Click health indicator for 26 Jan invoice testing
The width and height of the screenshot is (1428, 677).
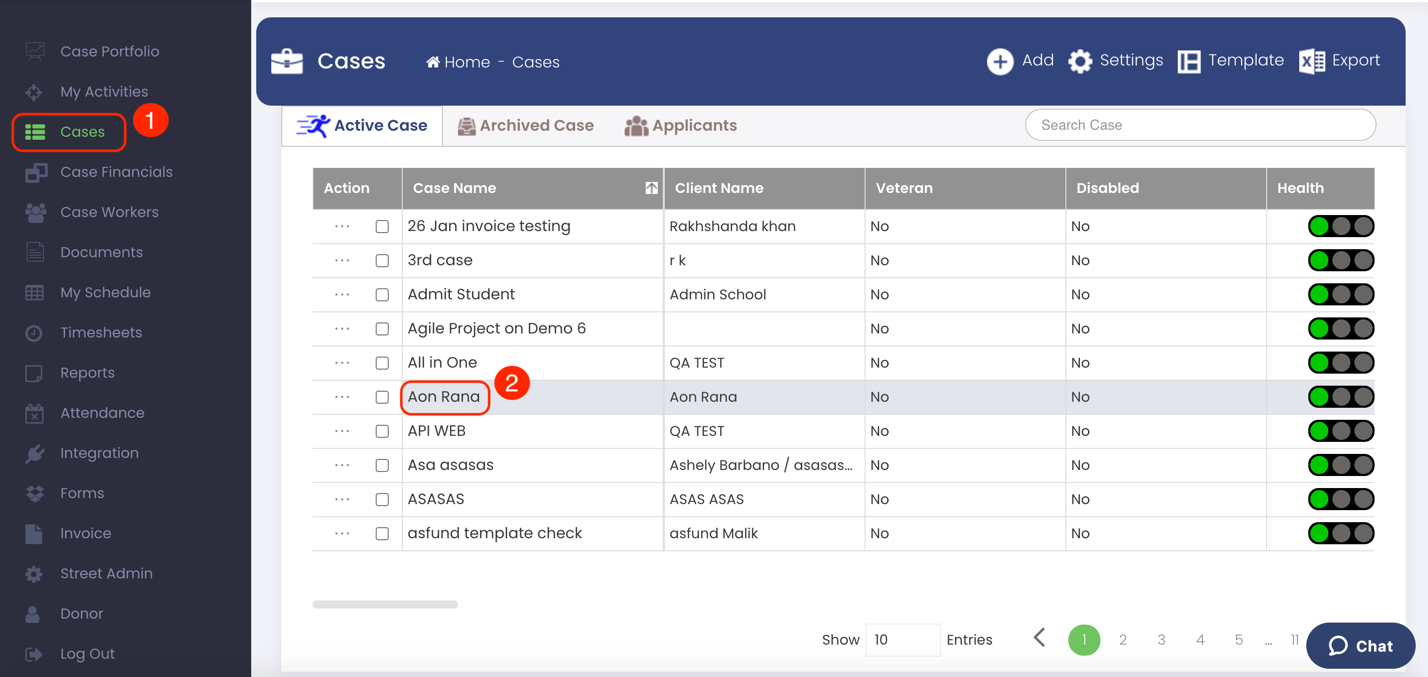[x=1341, y=227]
